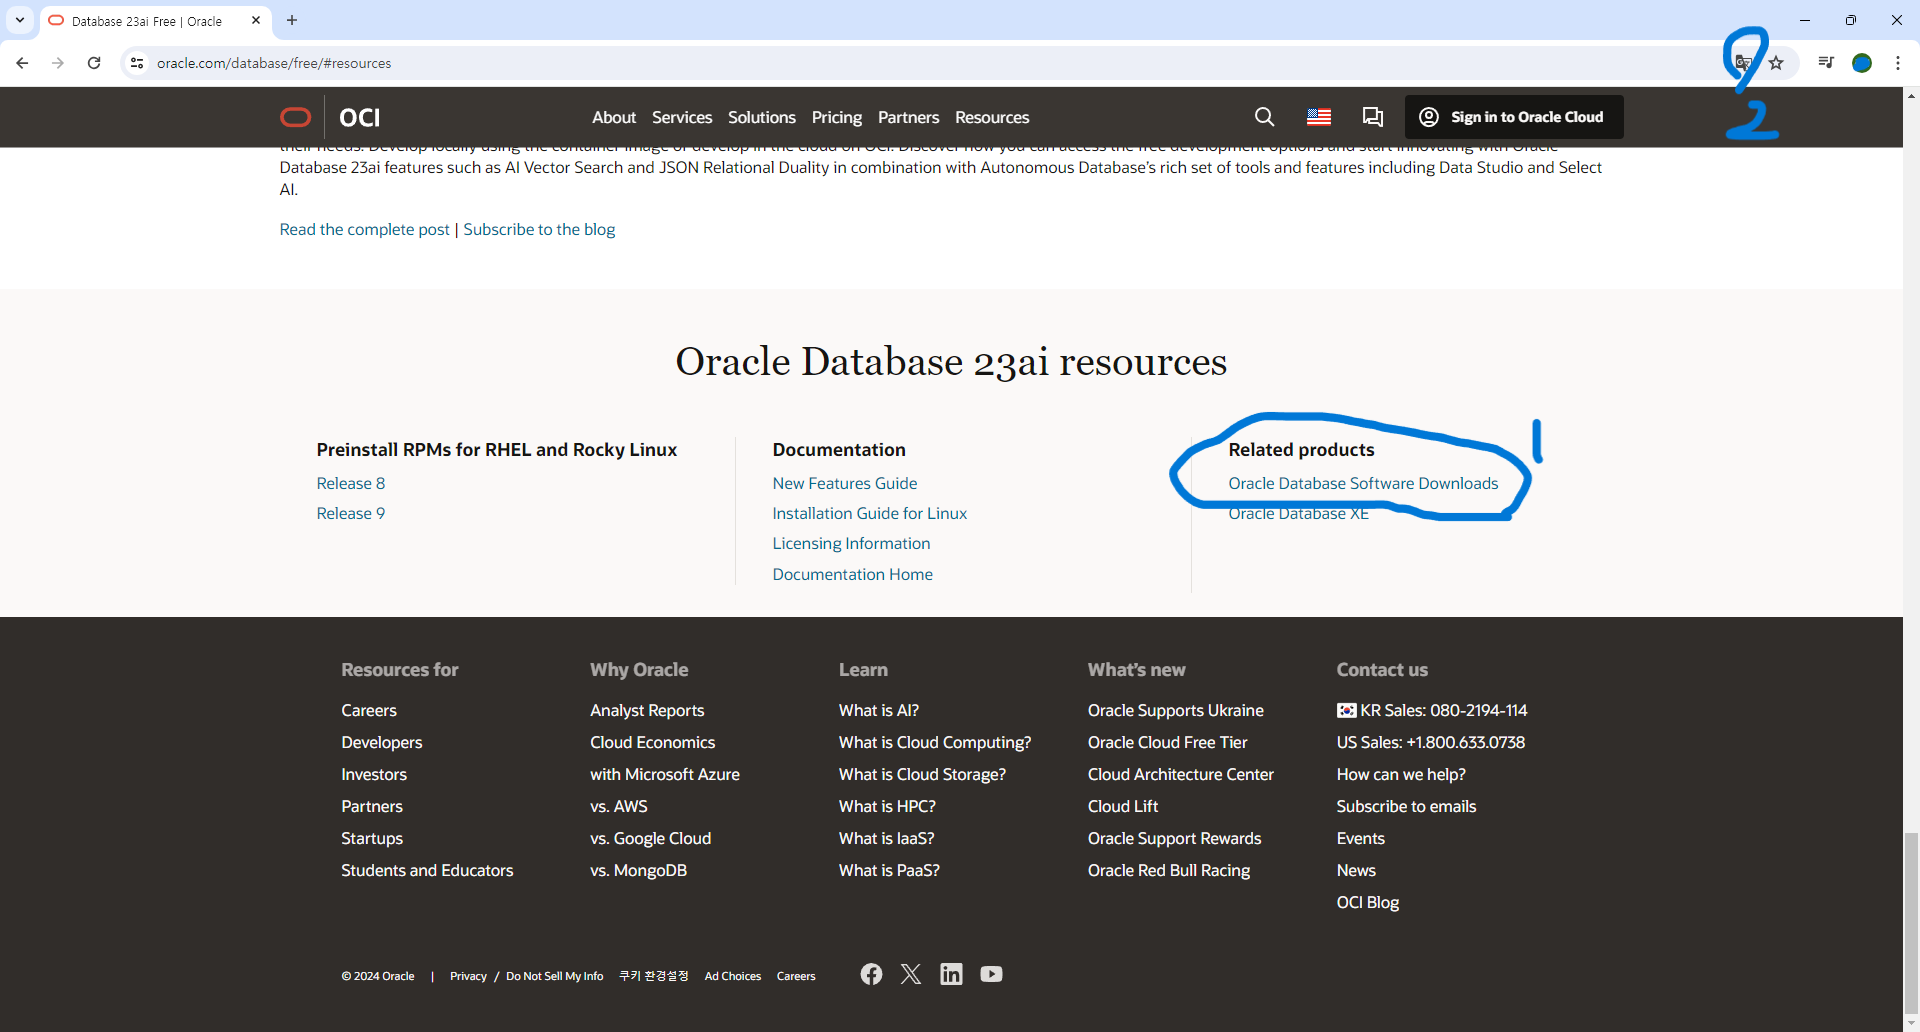
Task: Open Oracle's LinkedIn icon
Action: coord(951,974)
